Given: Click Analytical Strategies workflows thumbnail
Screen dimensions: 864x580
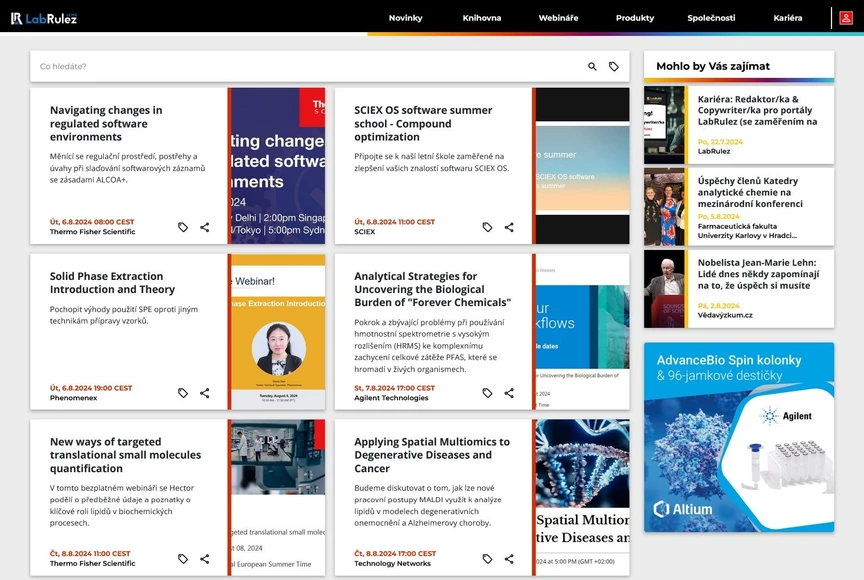Looking at the screenshot, I should point(582,332).
